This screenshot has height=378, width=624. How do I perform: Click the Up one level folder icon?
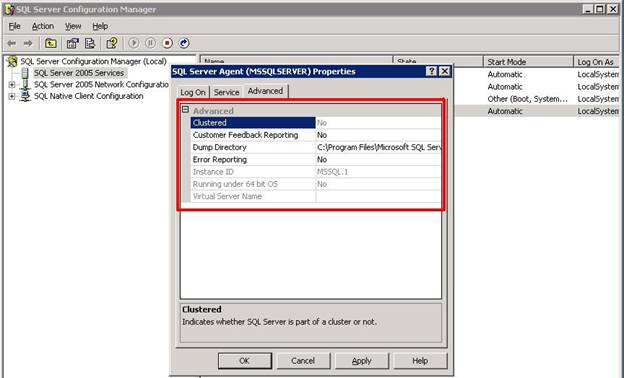(51, 43)
